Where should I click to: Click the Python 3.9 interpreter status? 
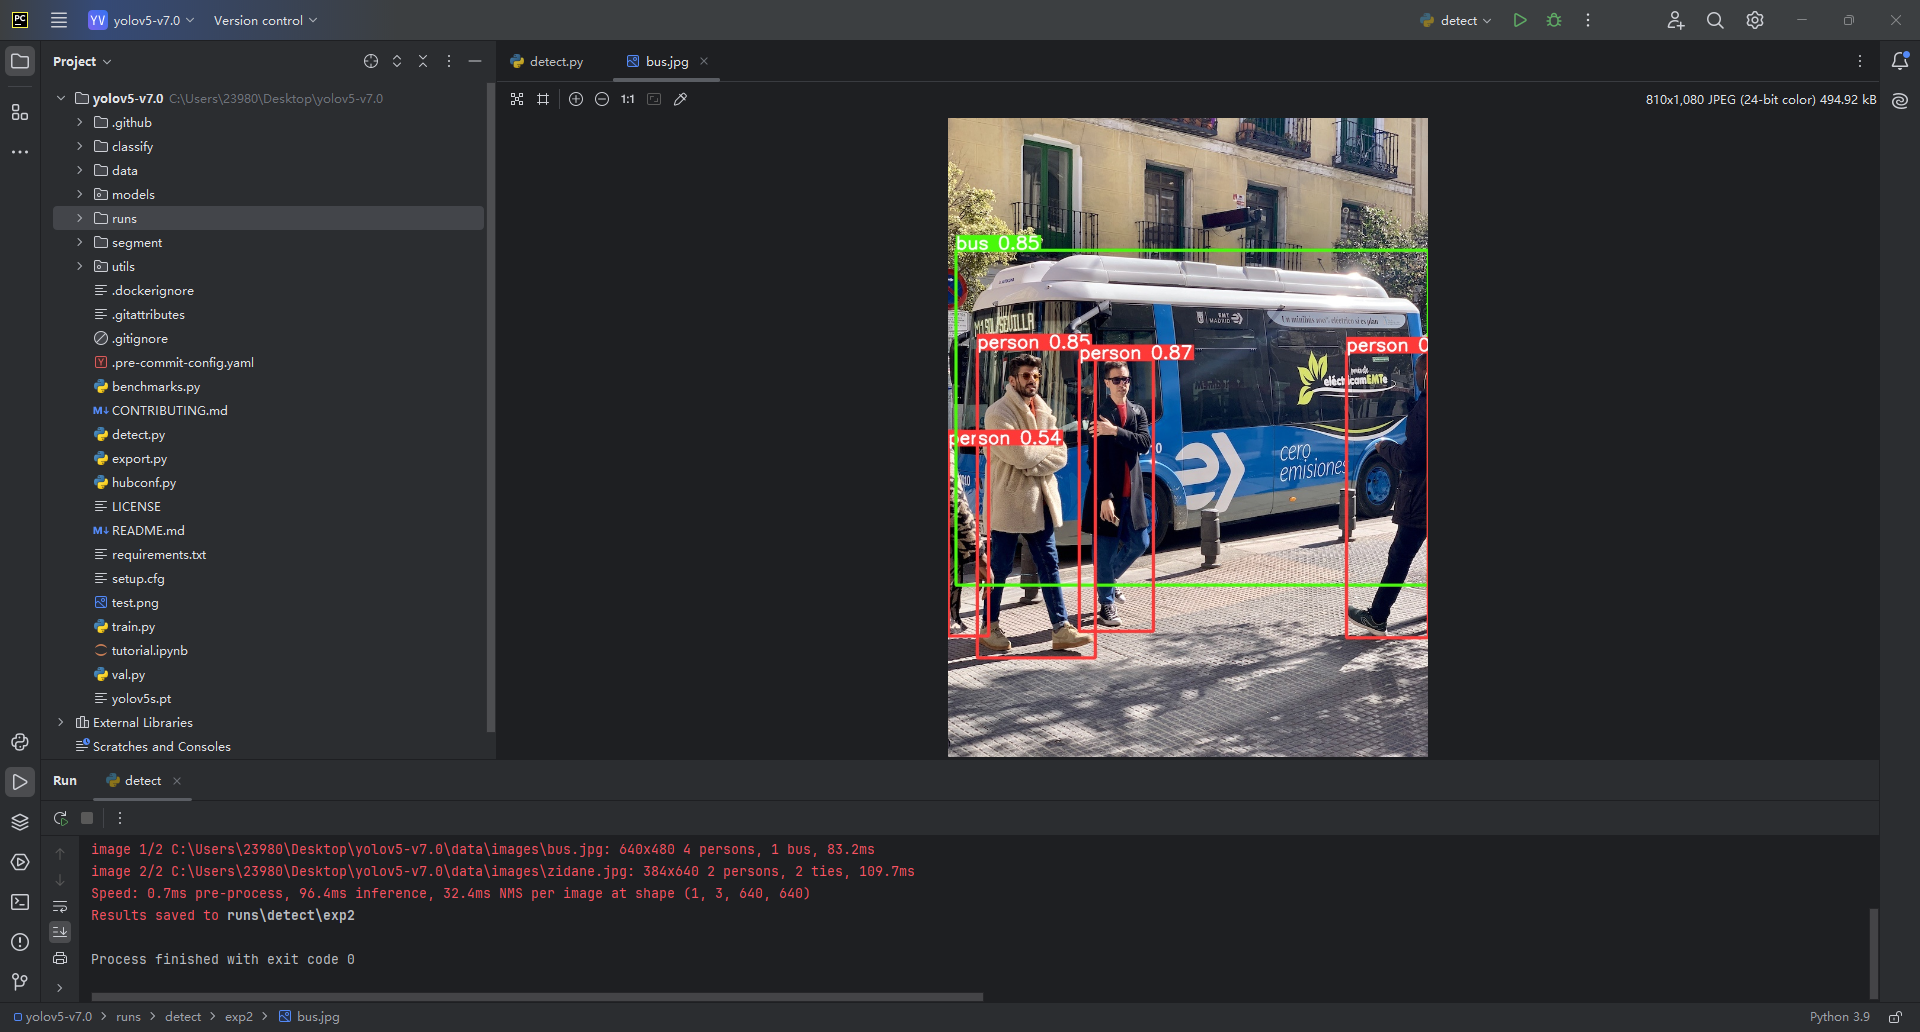click(1839, 1016)
